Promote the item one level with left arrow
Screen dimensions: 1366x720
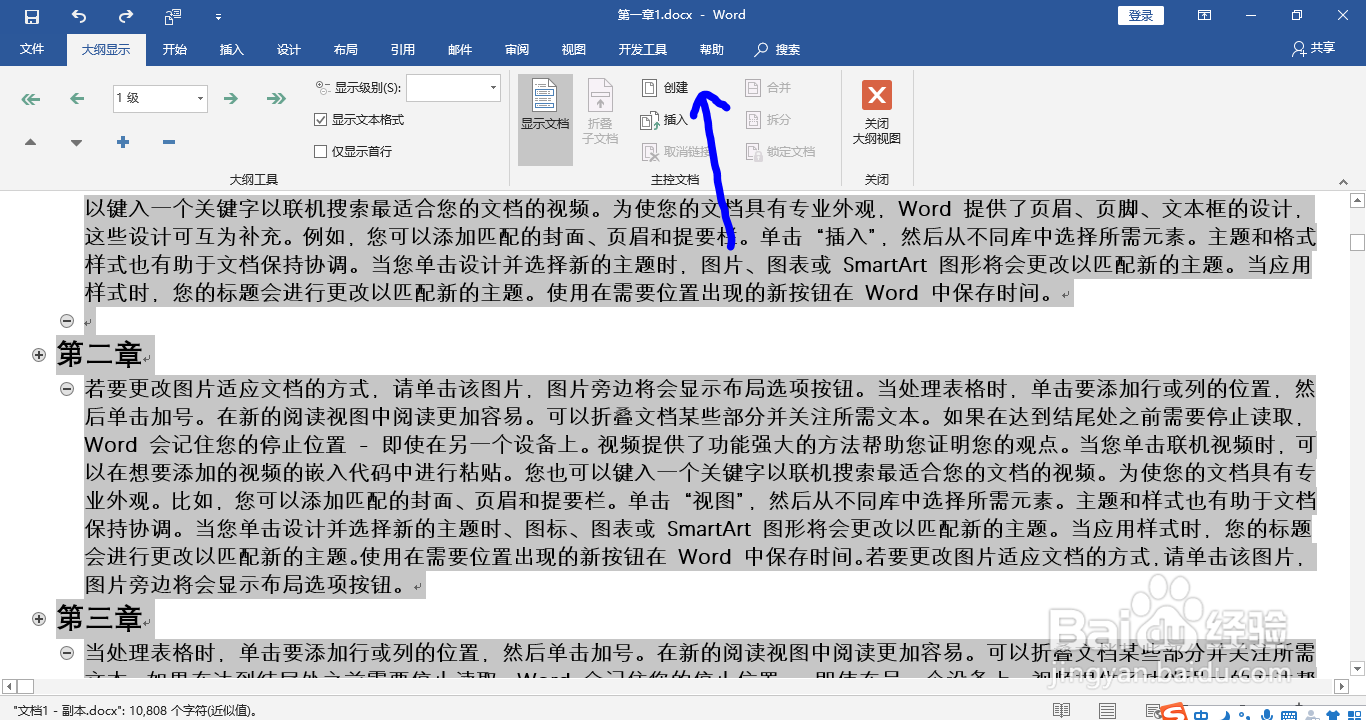77,98
